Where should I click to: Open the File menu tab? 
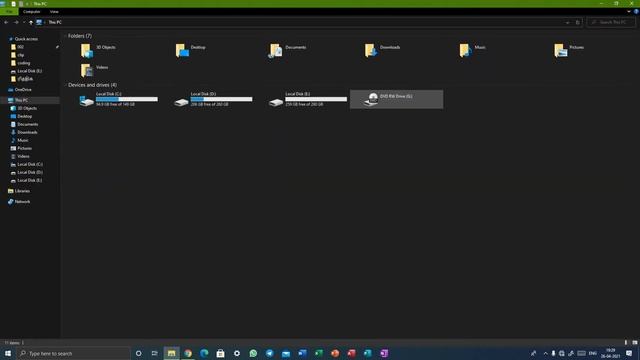(9, 11)
